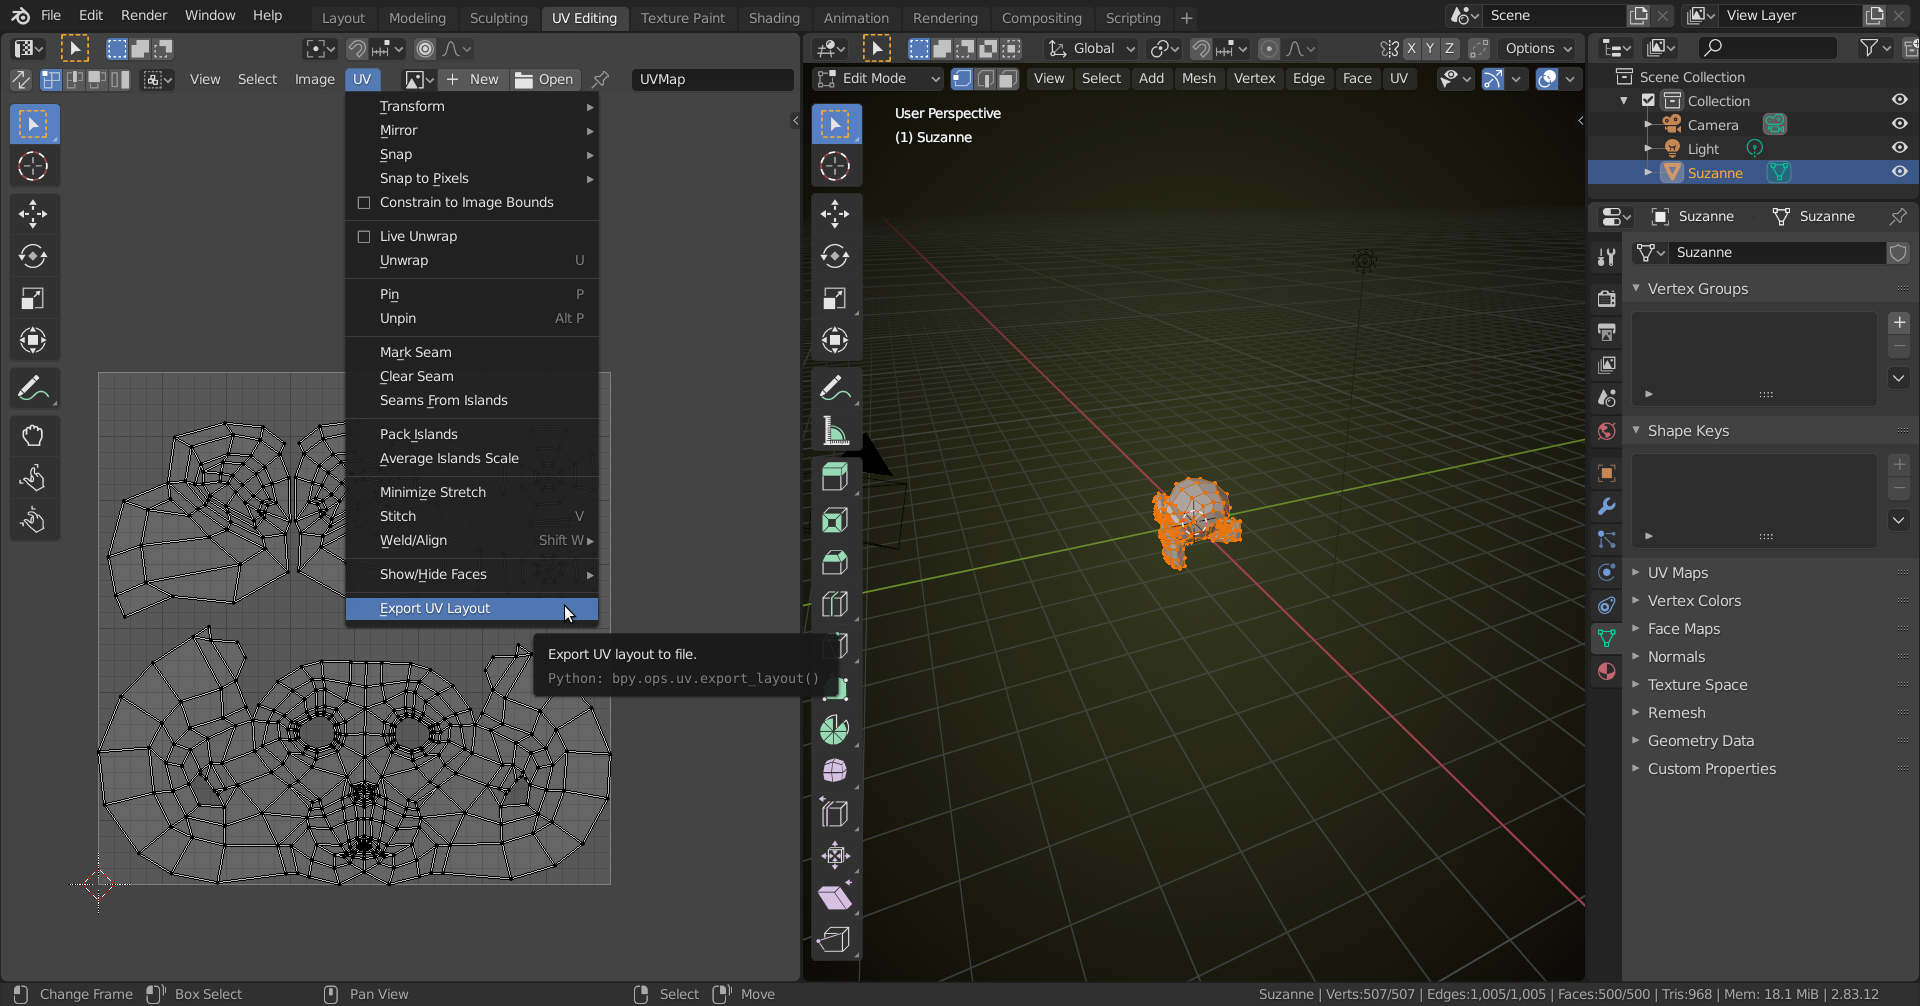Viewport: 1920px width, 1006px height.
Task: Select the Move tool in the 3D viewport
Action: click(x=836, y=213)
